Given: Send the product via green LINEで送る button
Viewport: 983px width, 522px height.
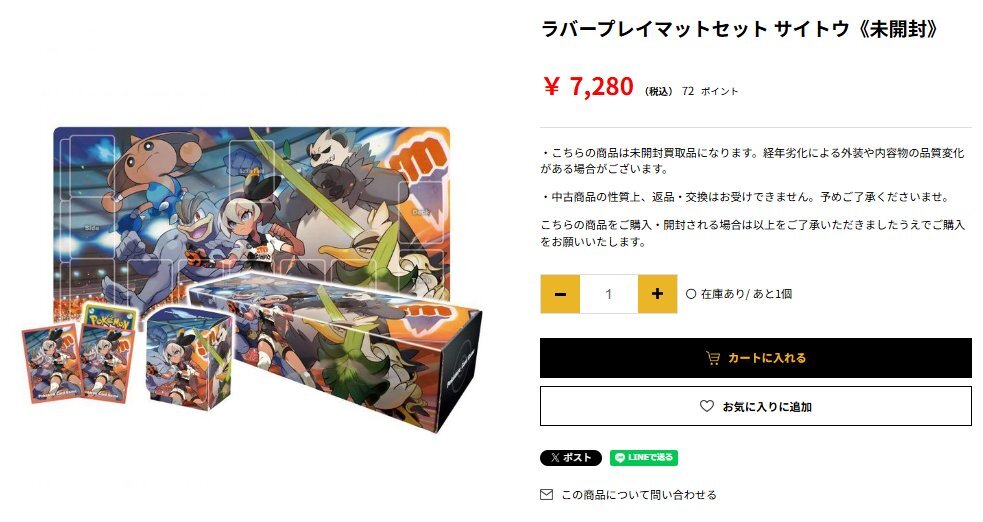Looking at the screenshot, I should 644,457.
